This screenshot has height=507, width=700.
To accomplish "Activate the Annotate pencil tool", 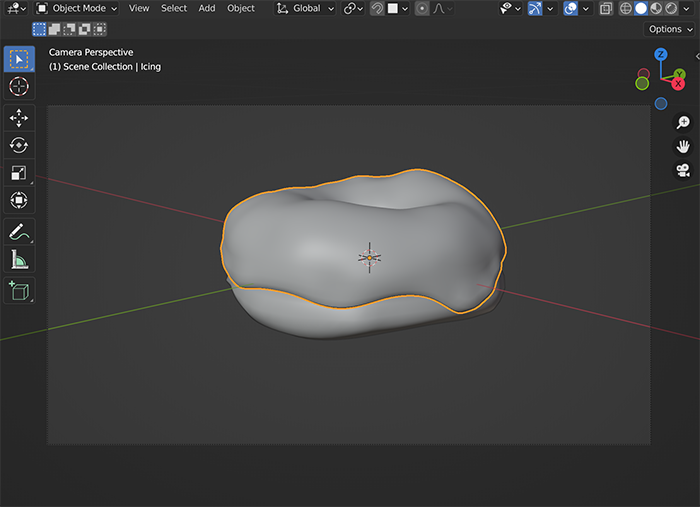I will (x=19, y=232).
